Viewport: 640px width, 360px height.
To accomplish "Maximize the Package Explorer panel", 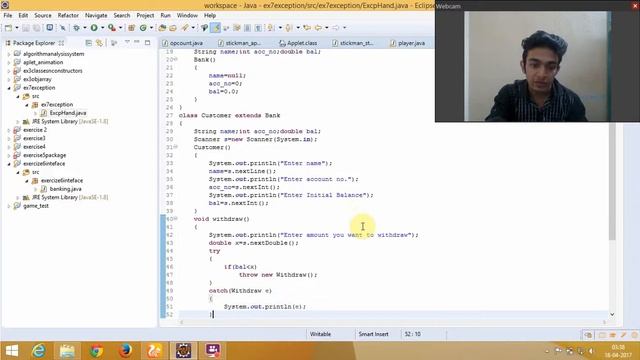I will [147, 42].
